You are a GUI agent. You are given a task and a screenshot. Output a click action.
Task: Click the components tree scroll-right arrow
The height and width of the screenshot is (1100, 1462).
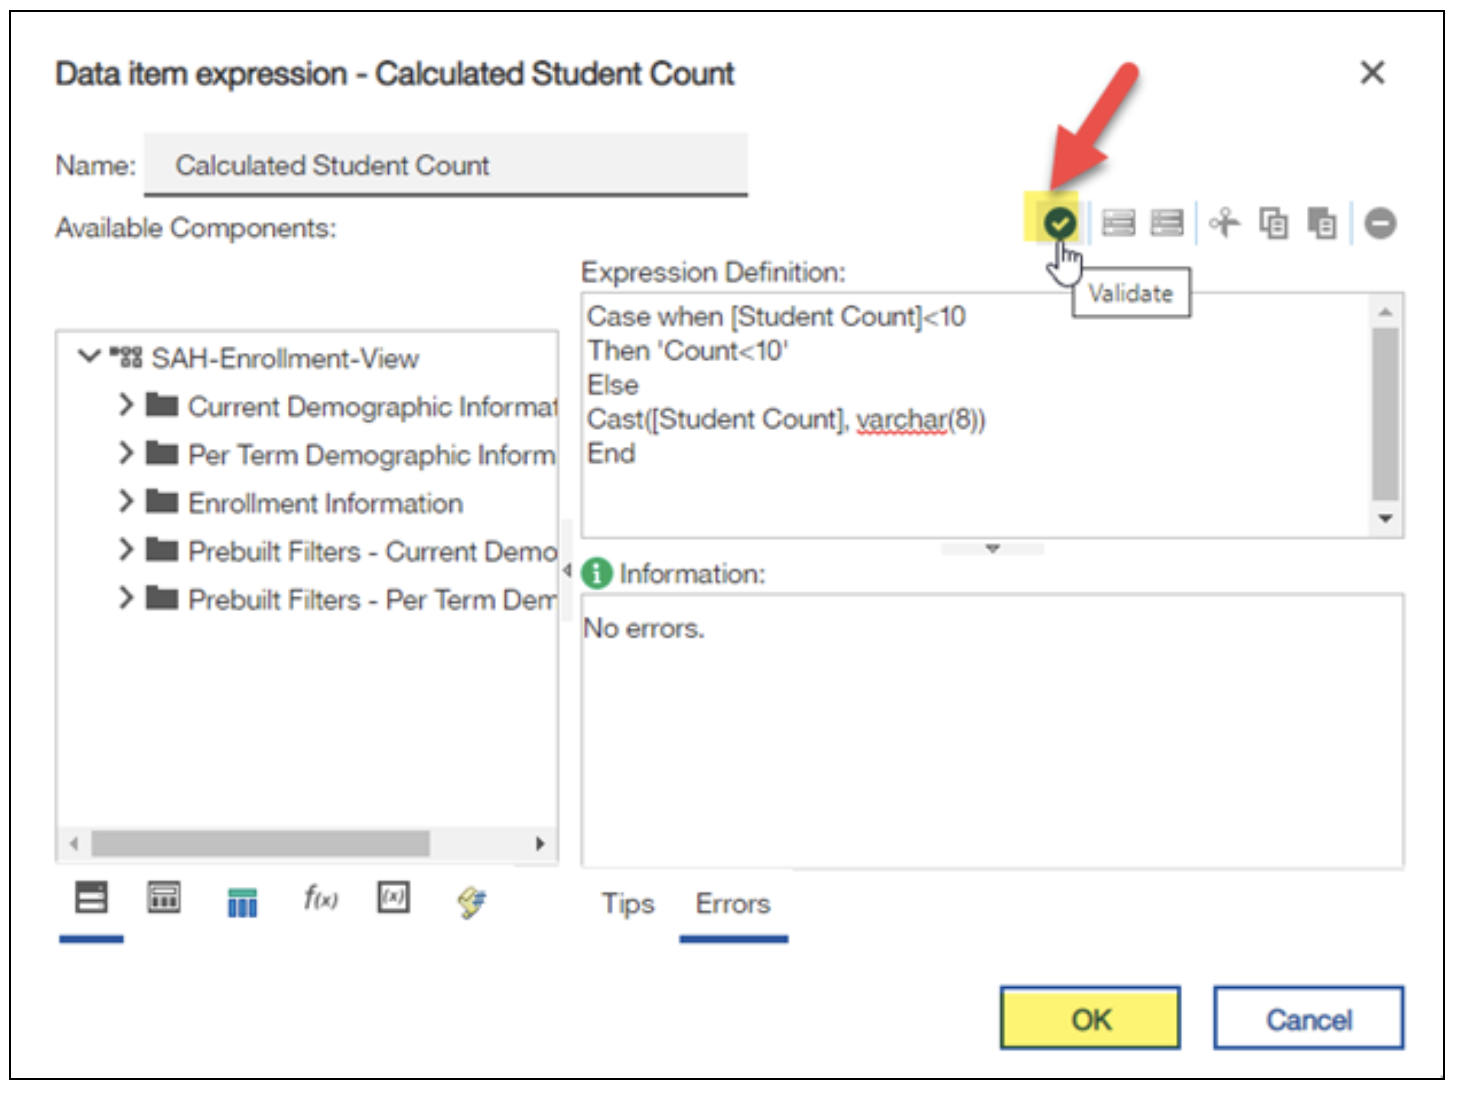(540, 844)
